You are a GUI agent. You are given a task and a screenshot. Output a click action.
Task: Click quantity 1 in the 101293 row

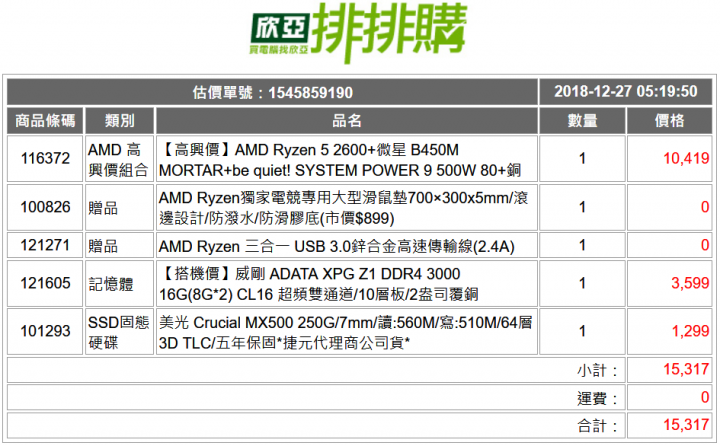click(x=582, y=332)
